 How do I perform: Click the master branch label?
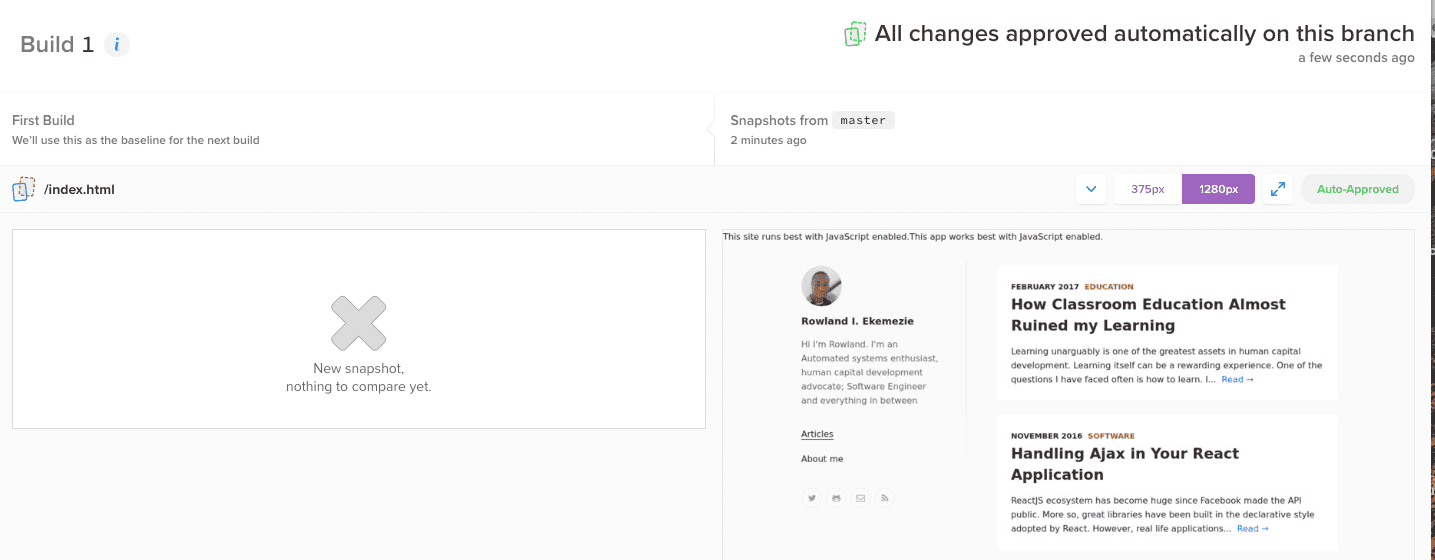(863, 120)
